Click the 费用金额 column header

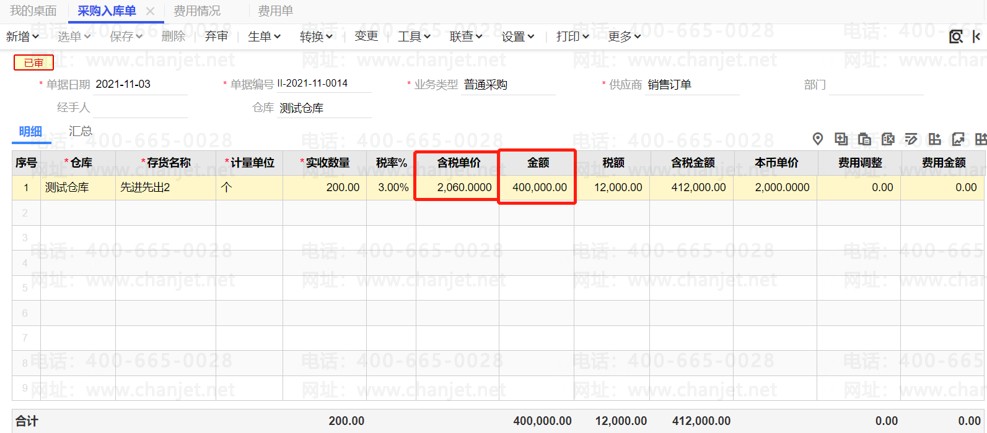944,163
